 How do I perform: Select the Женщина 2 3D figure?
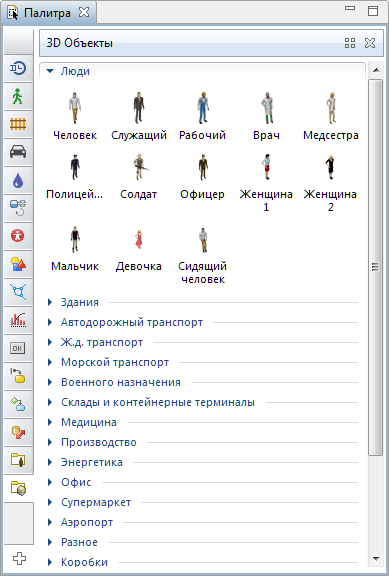coord(331,183)
